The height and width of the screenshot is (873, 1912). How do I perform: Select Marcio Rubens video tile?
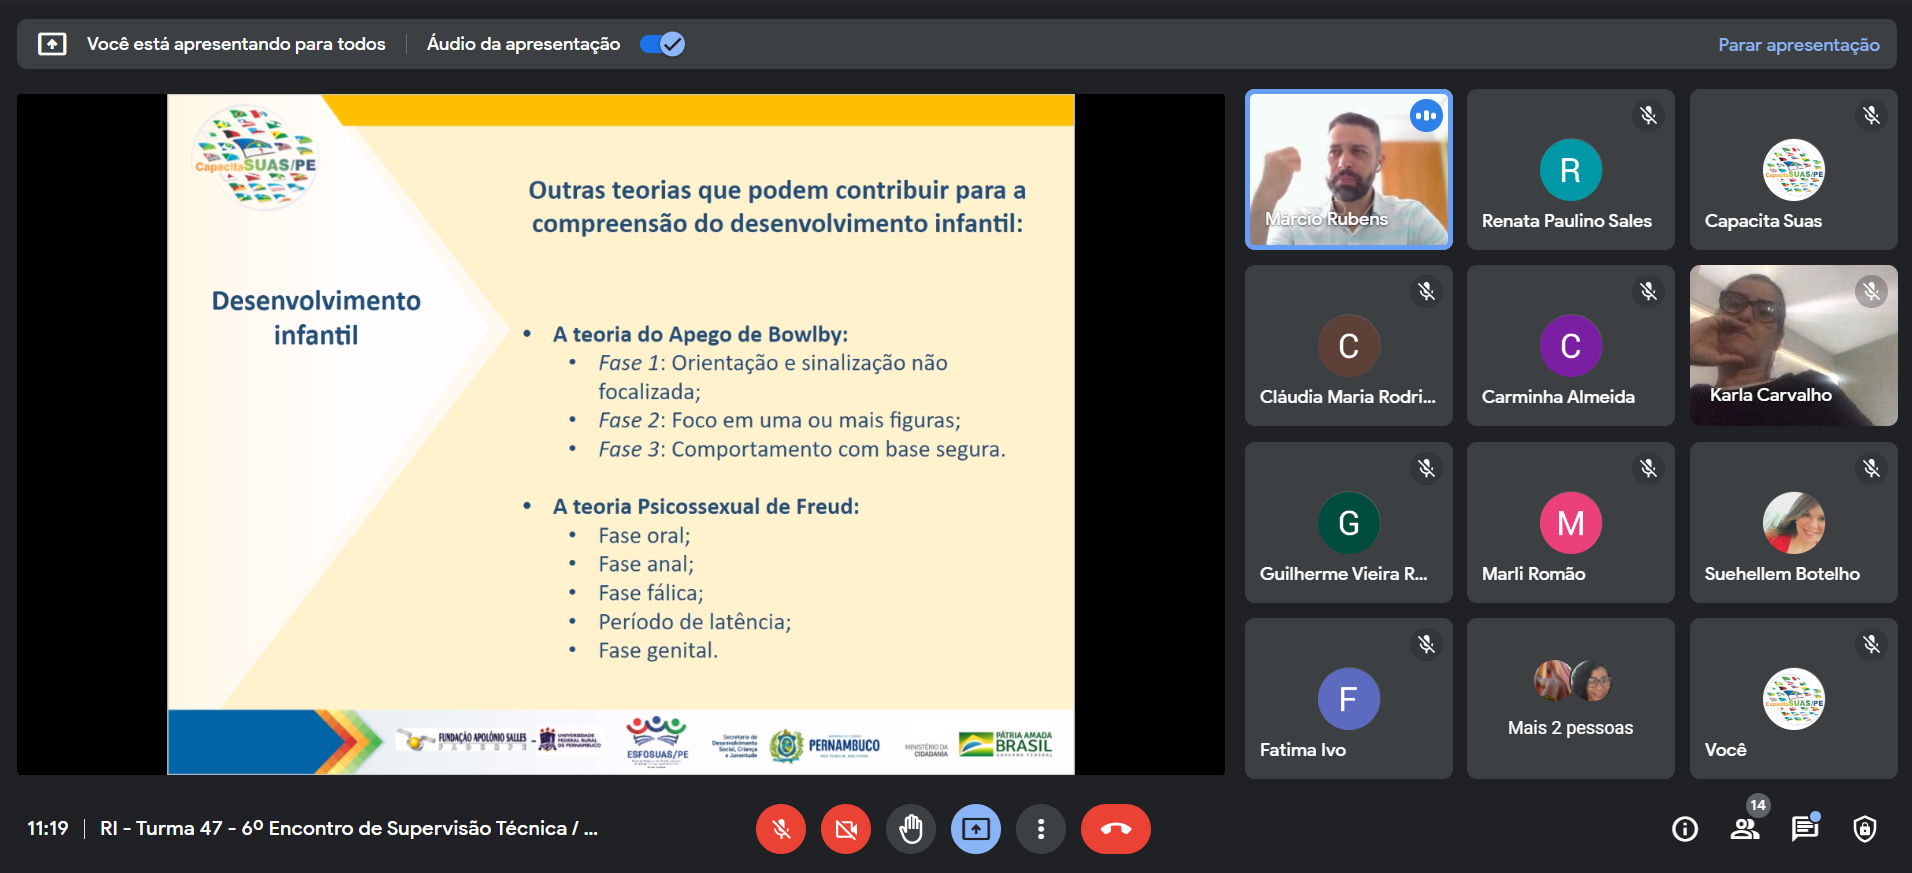[1348, 170]
